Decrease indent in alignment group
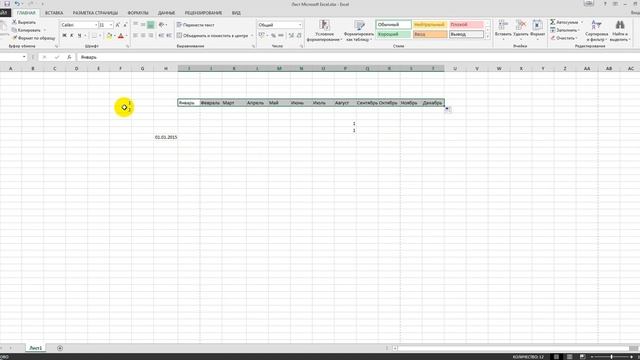Image resolution: width=640 pixels, height=360 pixels. (161, 36)
